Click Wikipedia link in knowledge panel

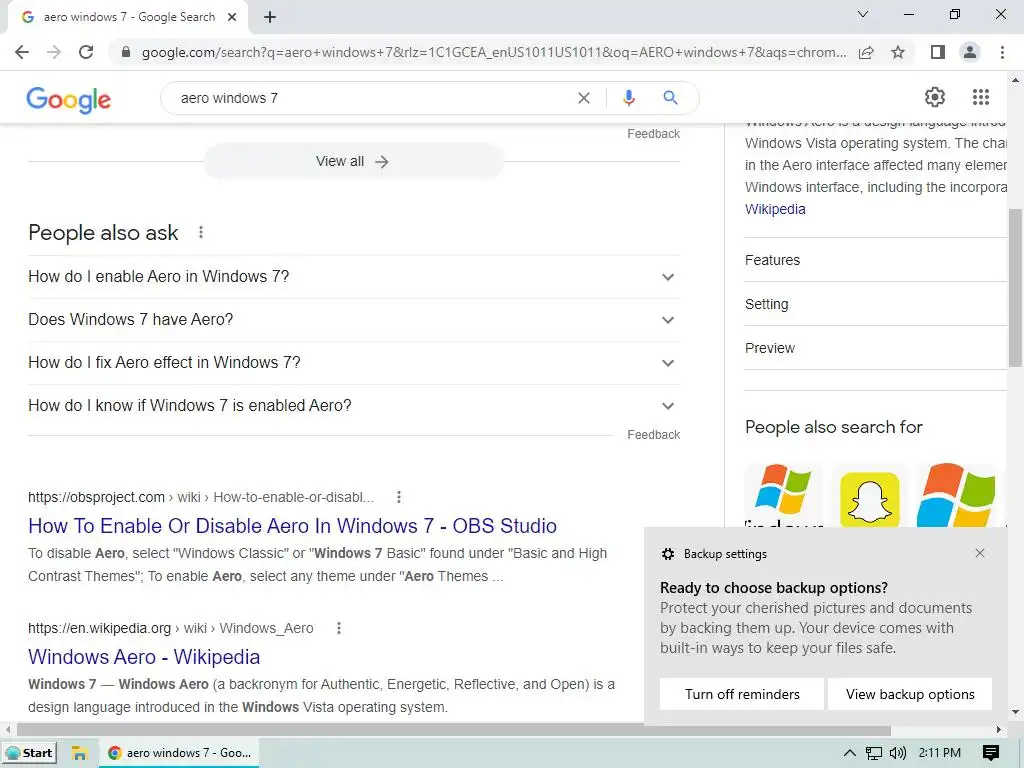click(775, 209)
